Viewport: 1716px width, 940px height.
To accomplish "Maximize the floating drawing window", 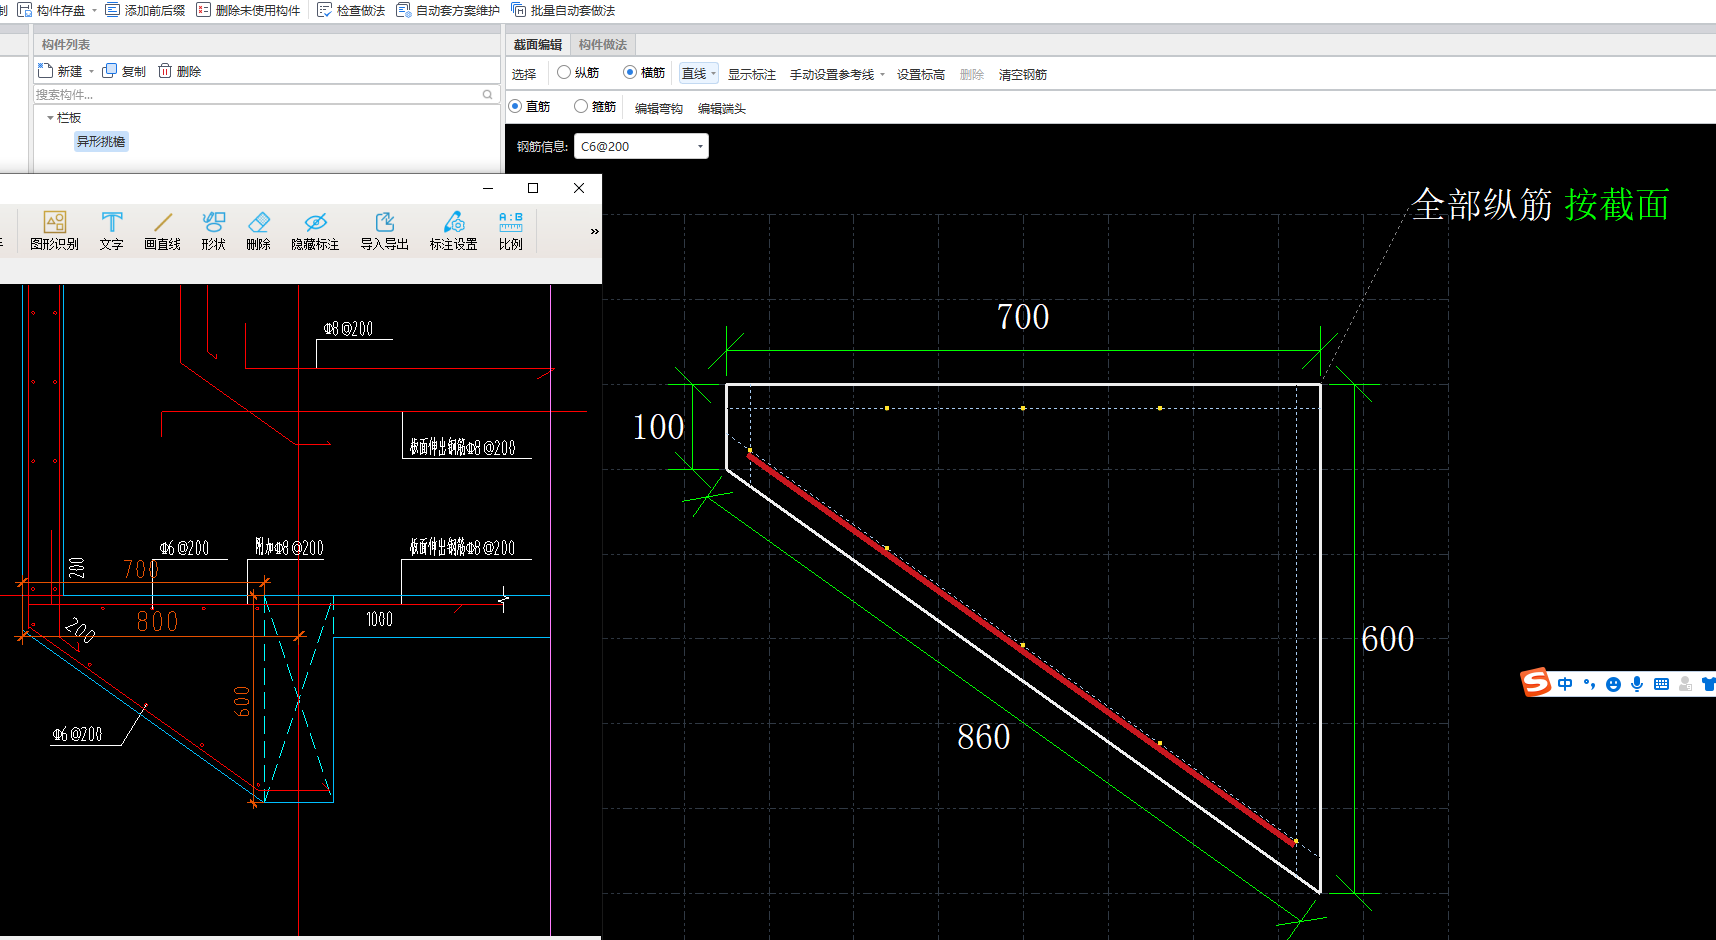I will (533, 188).
